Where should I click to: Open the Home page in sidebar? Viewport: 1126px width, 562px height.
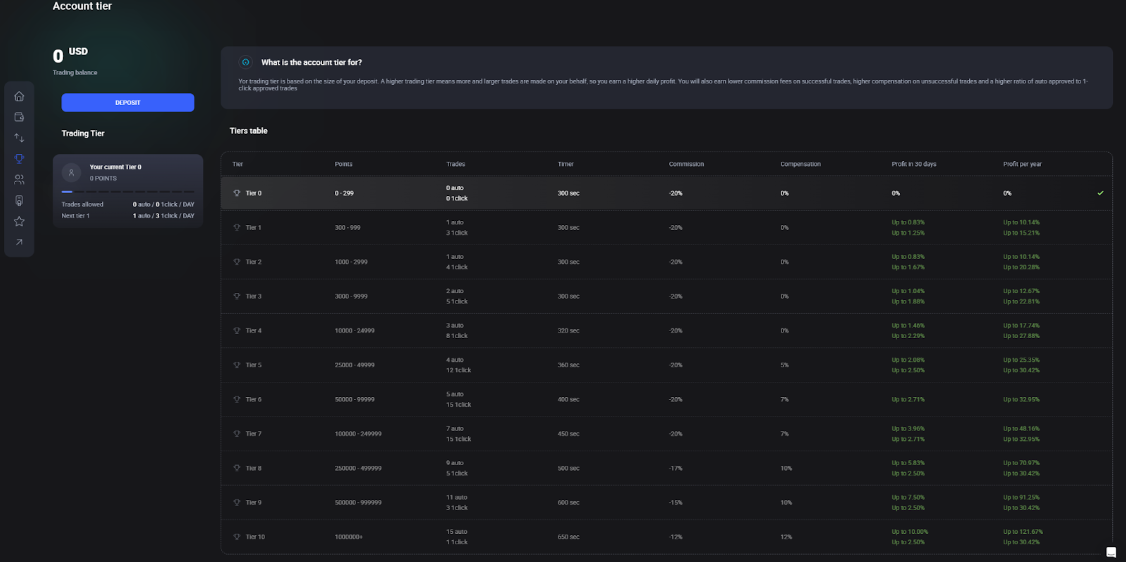[19, 96]
